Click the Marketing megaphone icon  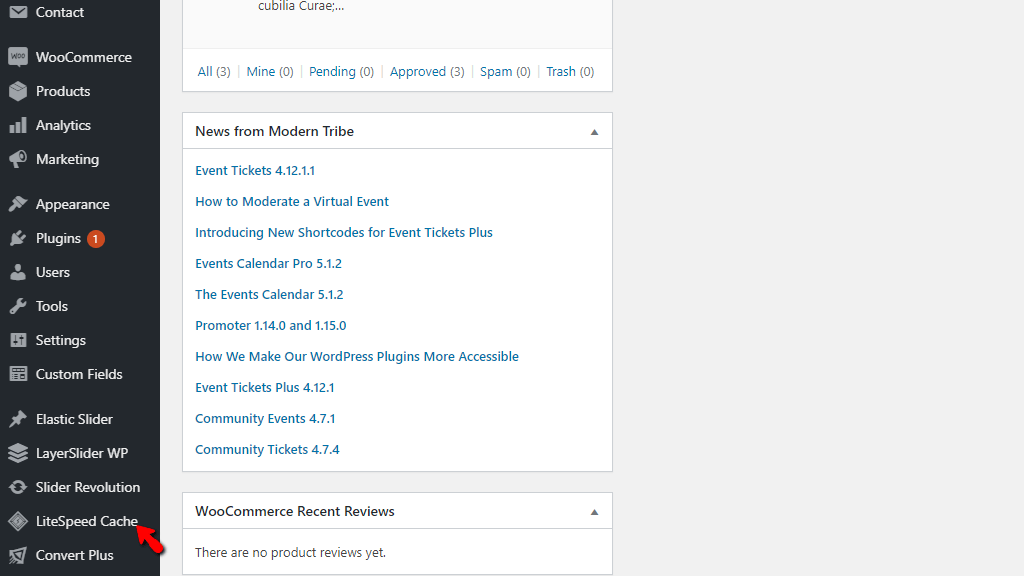pos(18,159)
